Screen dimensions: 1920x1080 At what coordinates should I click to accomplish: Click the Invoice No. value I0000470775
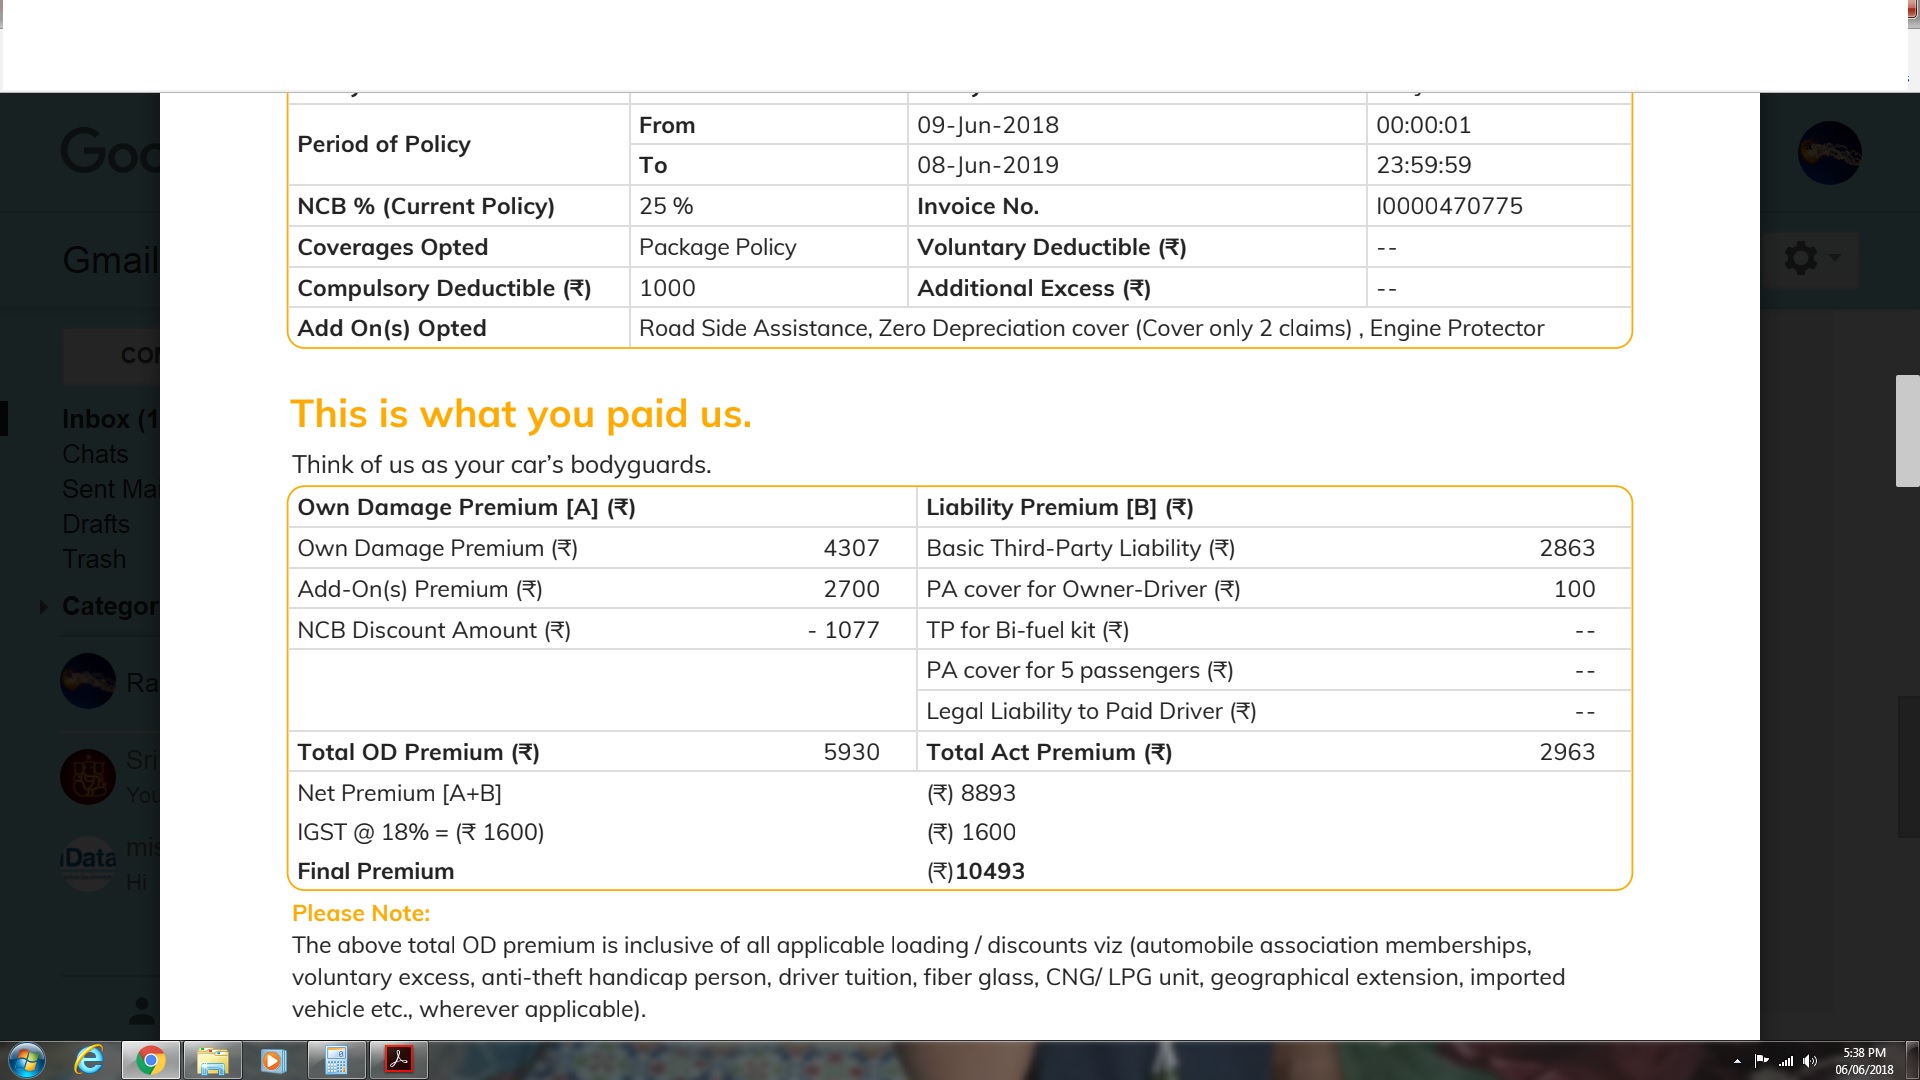click(x=1449, y=206)
